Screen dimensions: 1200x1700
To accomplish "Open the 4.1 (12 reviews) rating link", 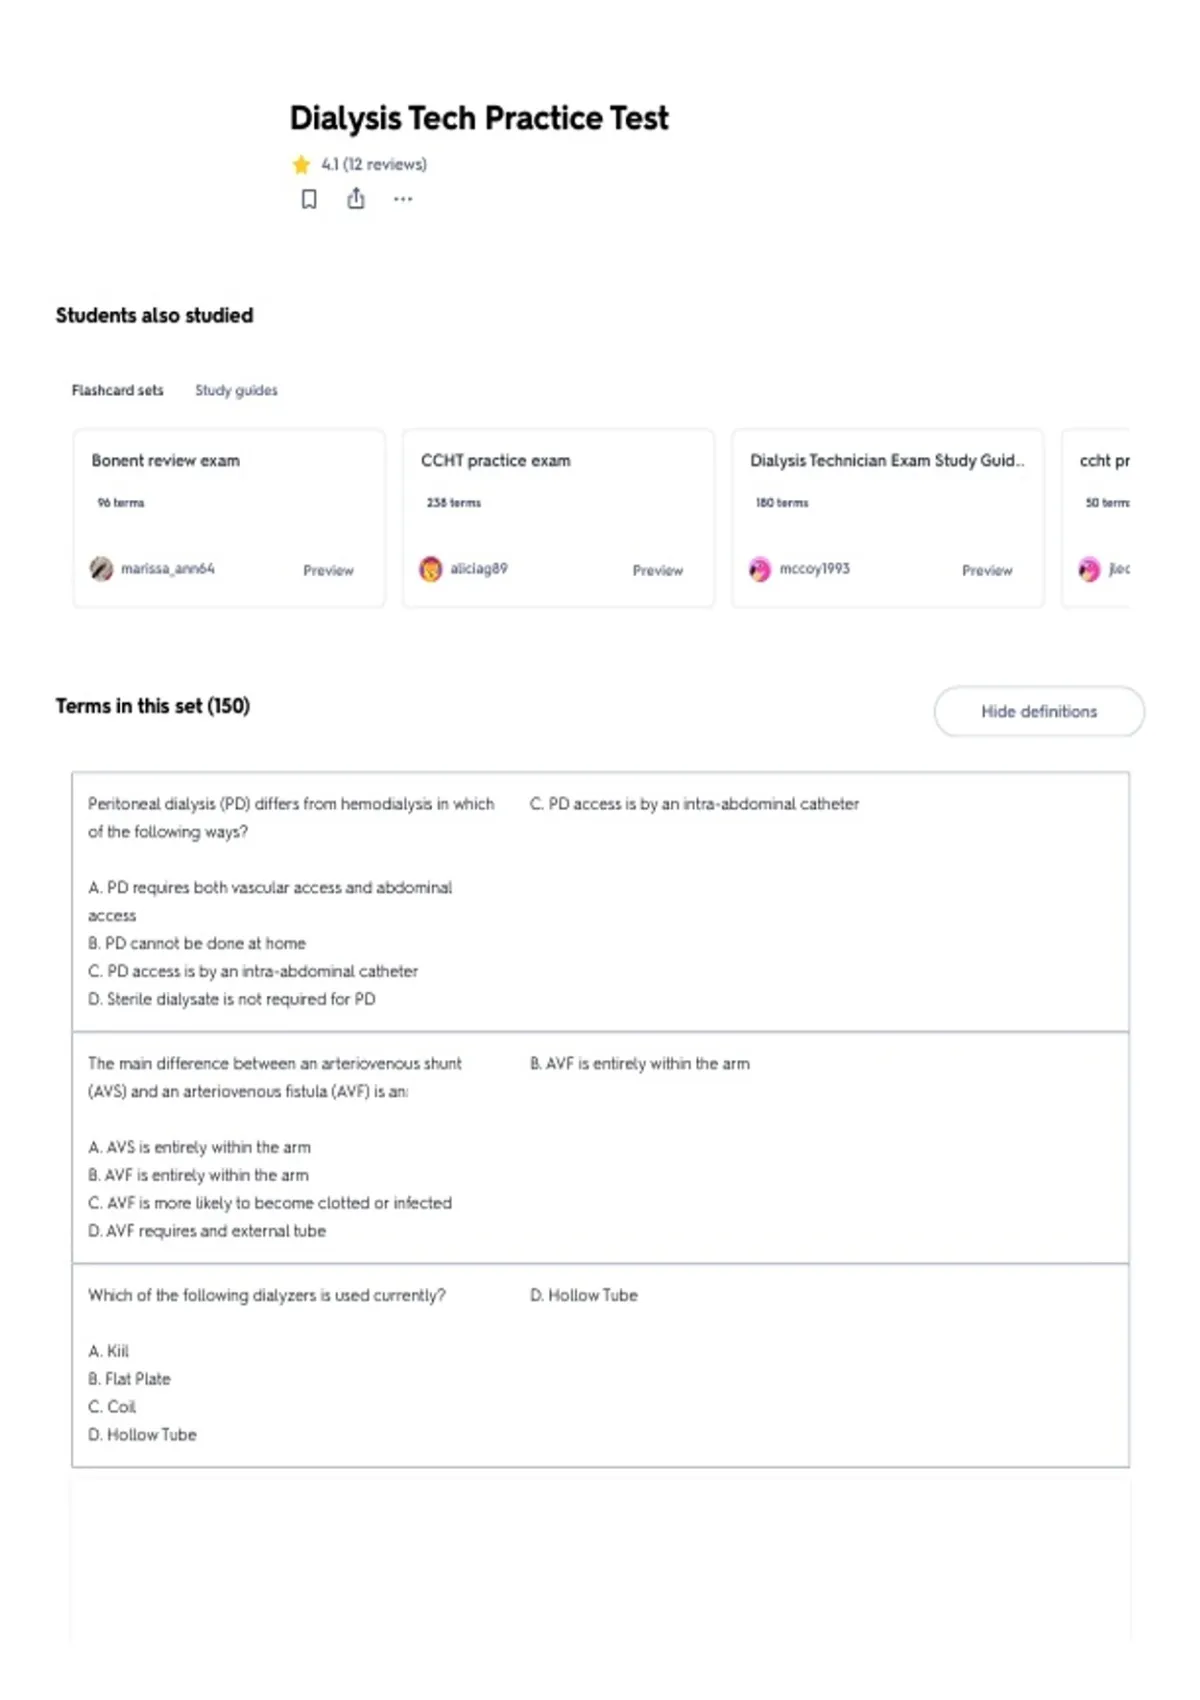I will click(x=374, y=164).
